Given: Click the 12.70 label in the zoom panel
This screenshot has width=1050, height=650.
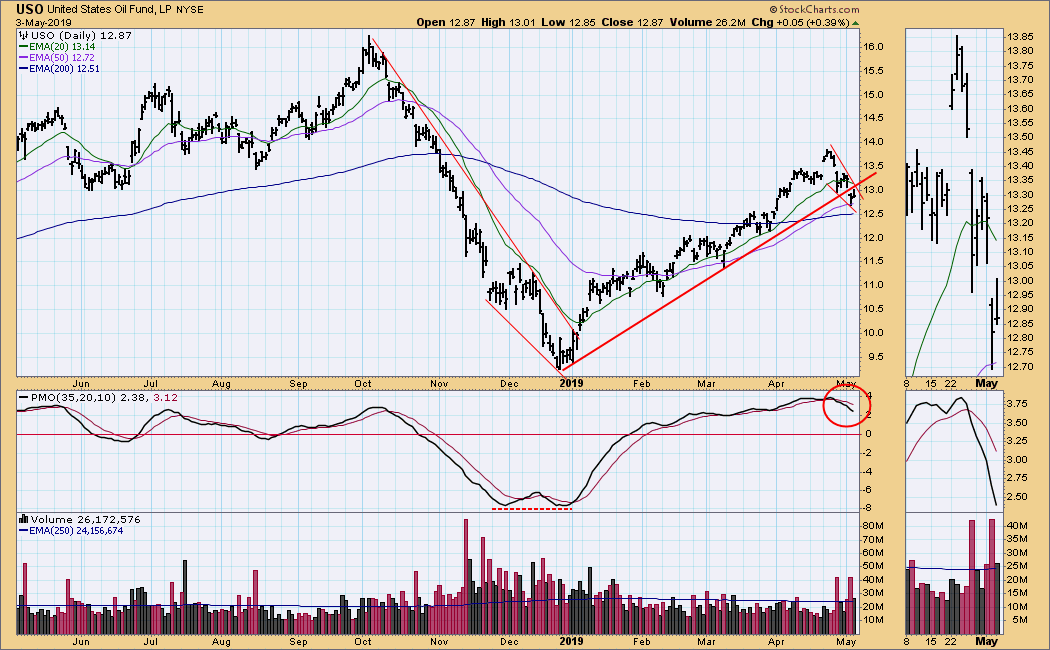Looking at the screenshot, I should (x=1019, y=366).
